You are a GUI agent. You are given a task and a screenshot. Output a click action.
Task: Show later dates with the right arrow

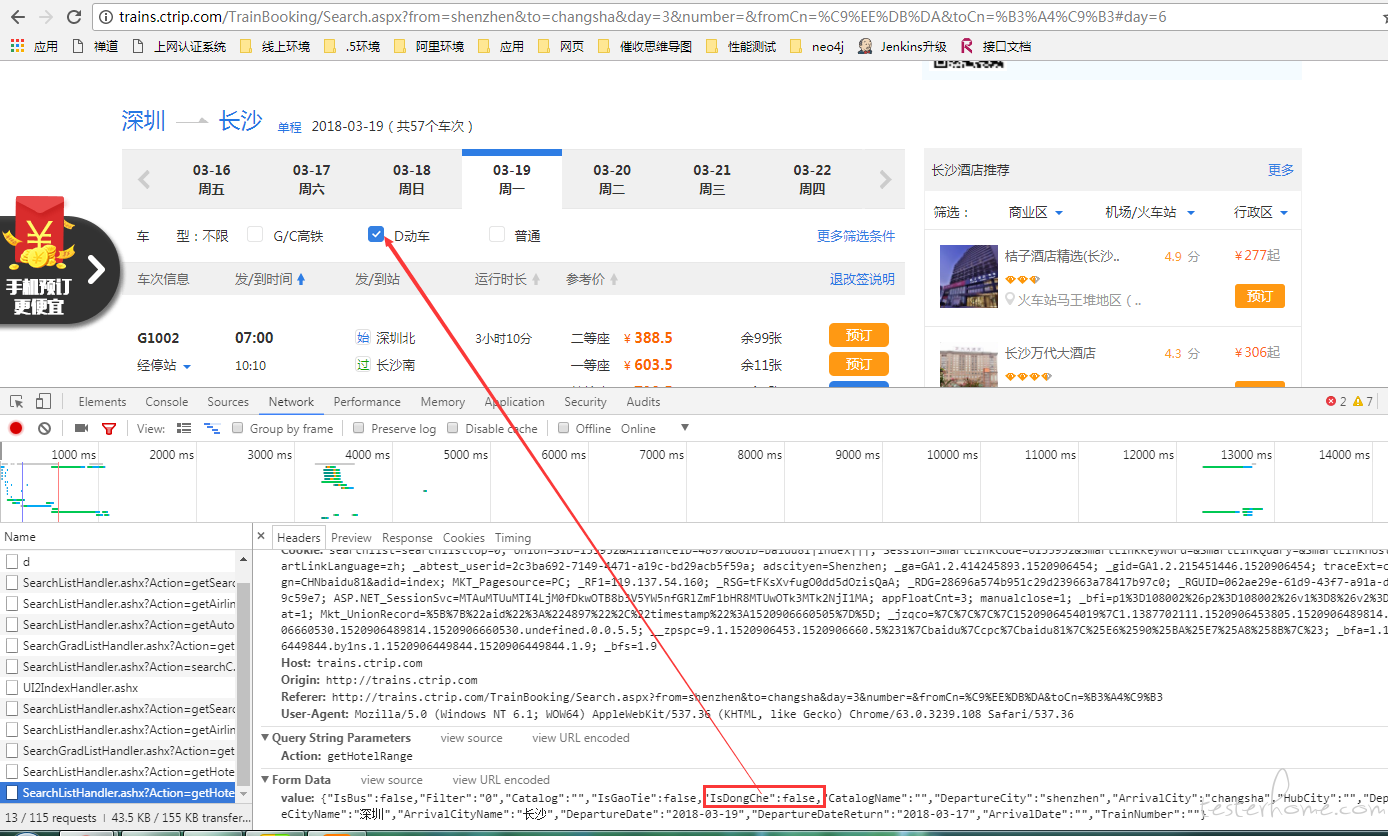885,180
